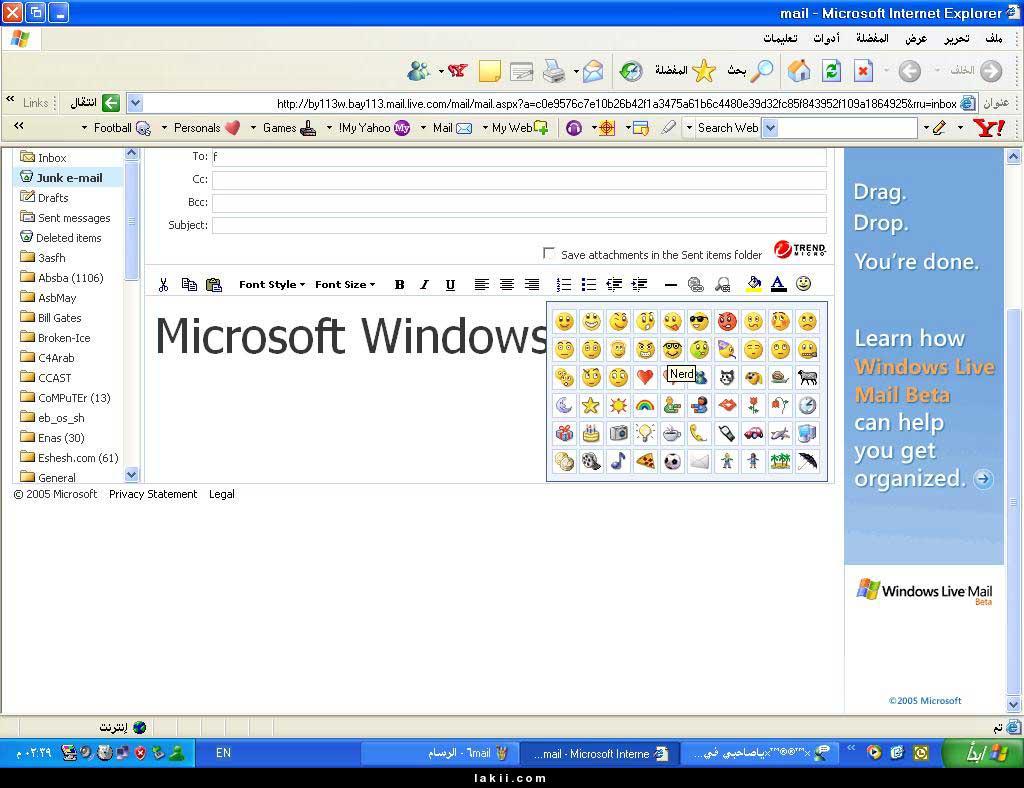1024x788 pixels.
Task: Insert the umbrella emoticon
Action: click(x=808, y=462)
